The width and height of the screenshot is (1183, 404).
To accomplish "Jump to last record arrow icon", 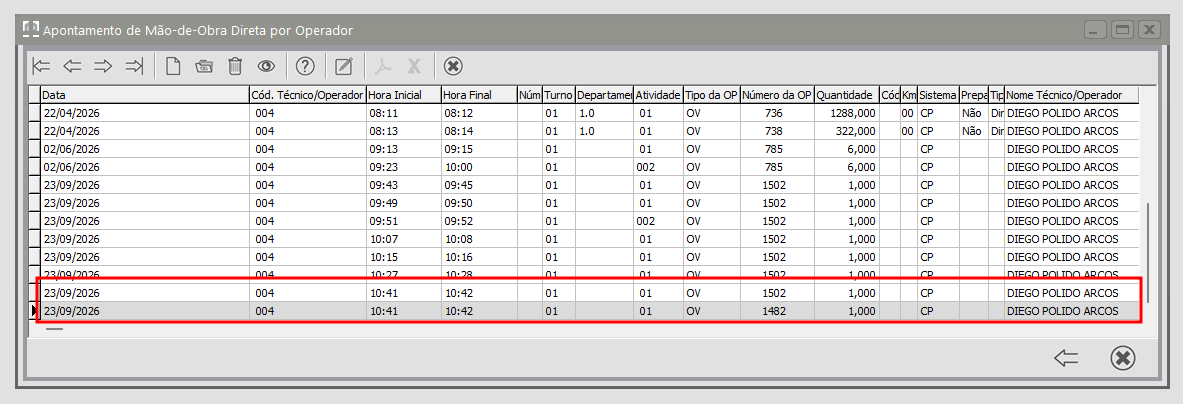I will pos(134,66).
